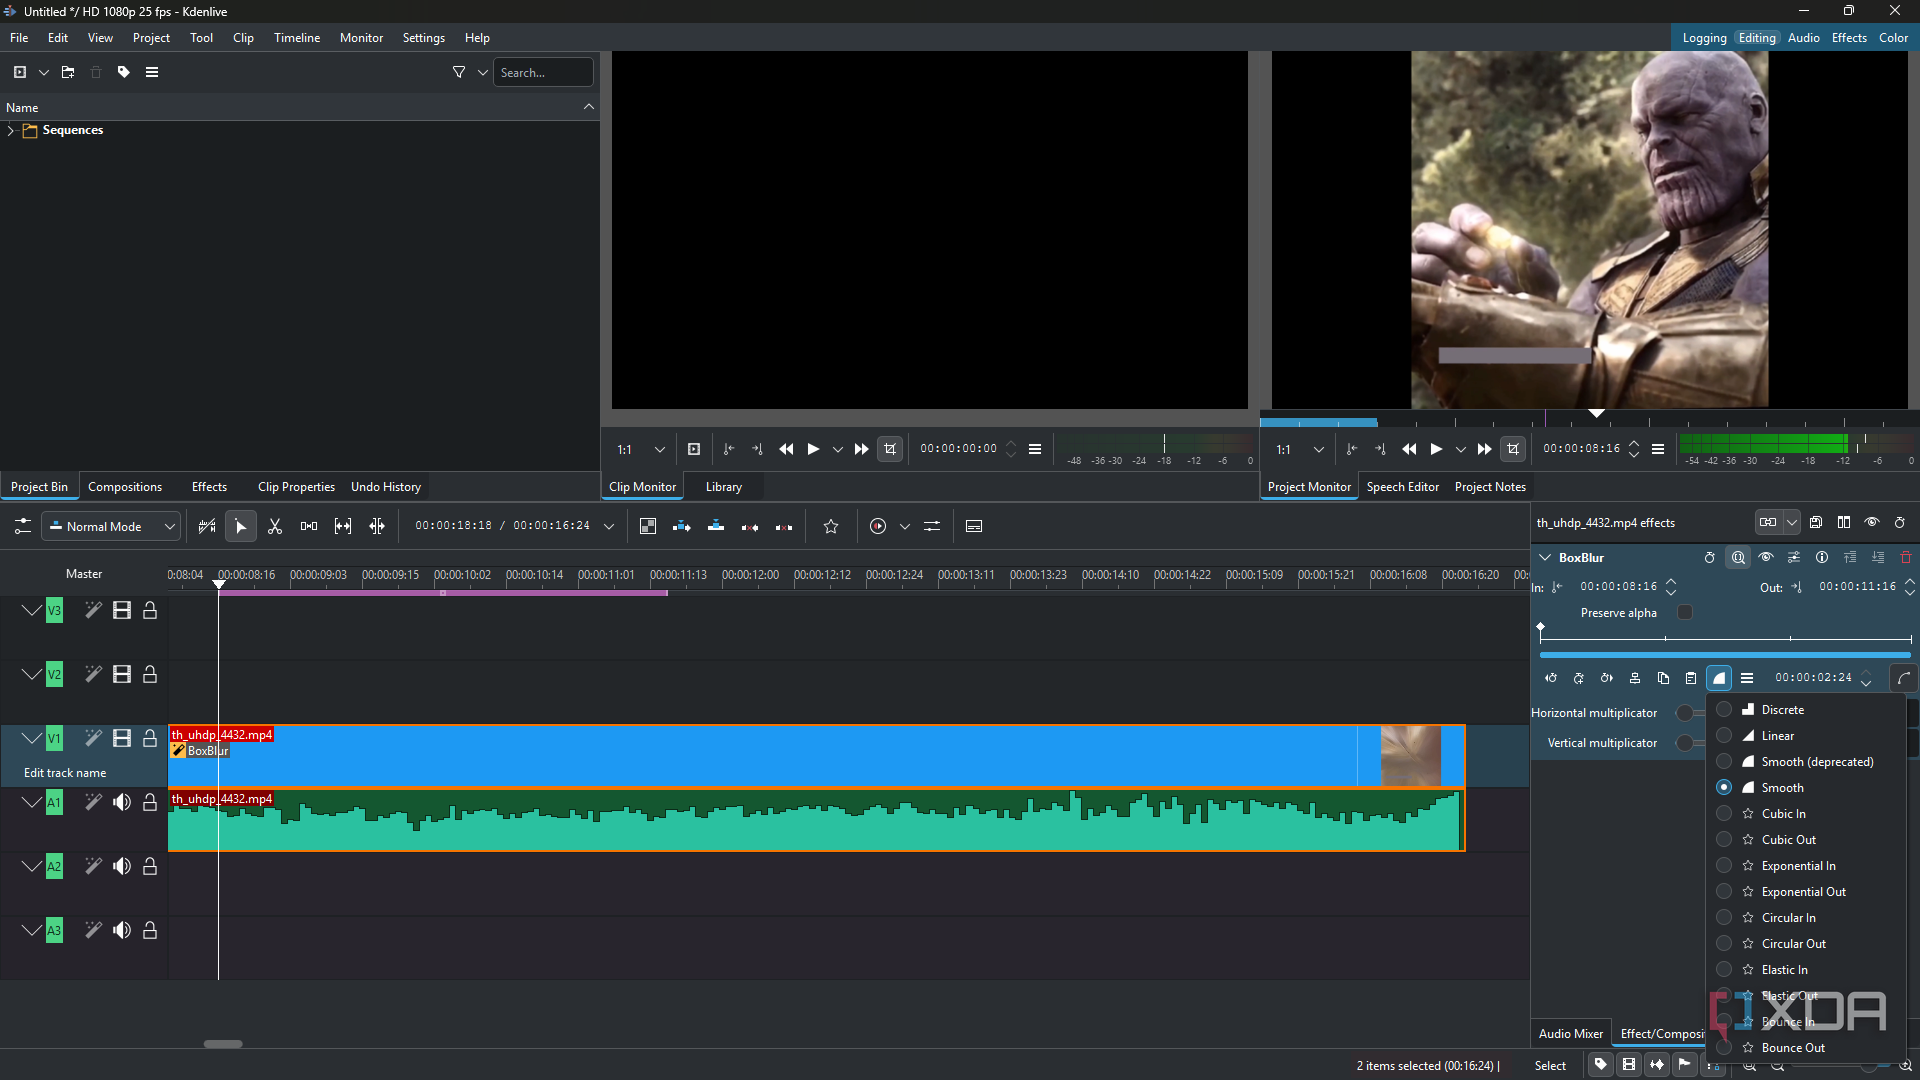Switch to Audio workspace layout
Viewport: 1920px width, 1080px height.
coord(1803,38)
